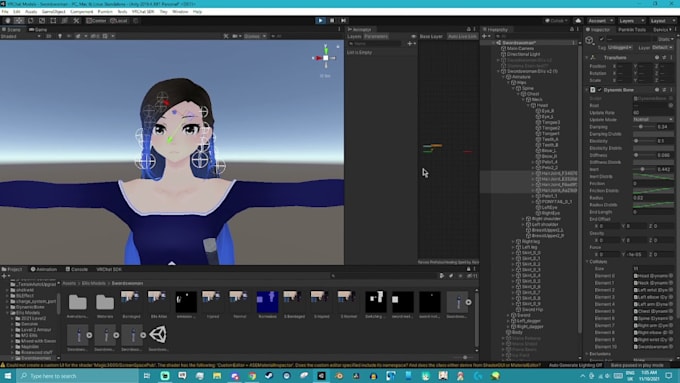
Task: Lock the Hierarchy panel
Action: [x=572, y=29]
